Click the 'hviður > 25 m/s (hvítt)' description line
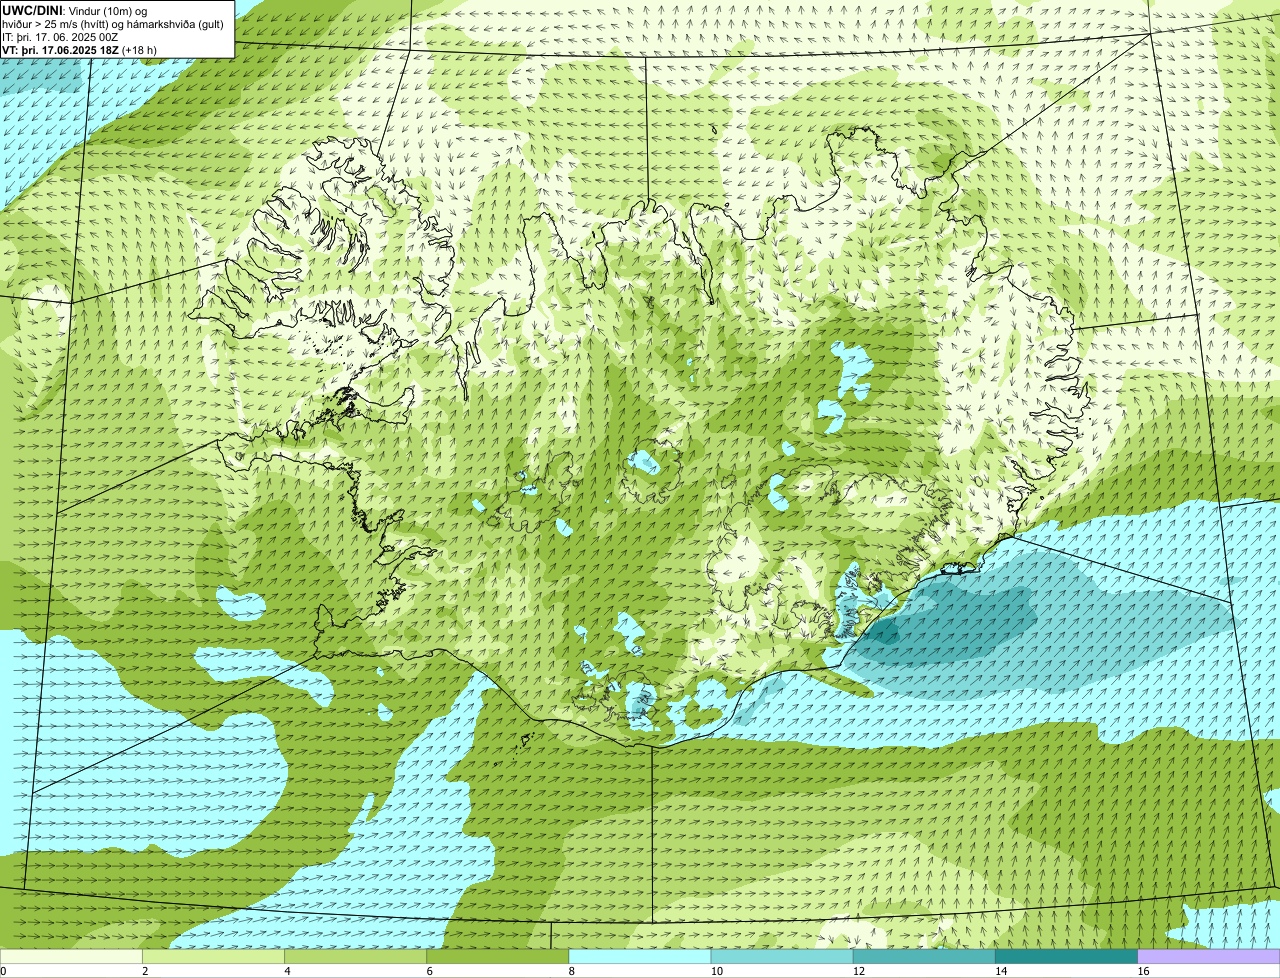1280x978 pixels. [x=113, y=24]
